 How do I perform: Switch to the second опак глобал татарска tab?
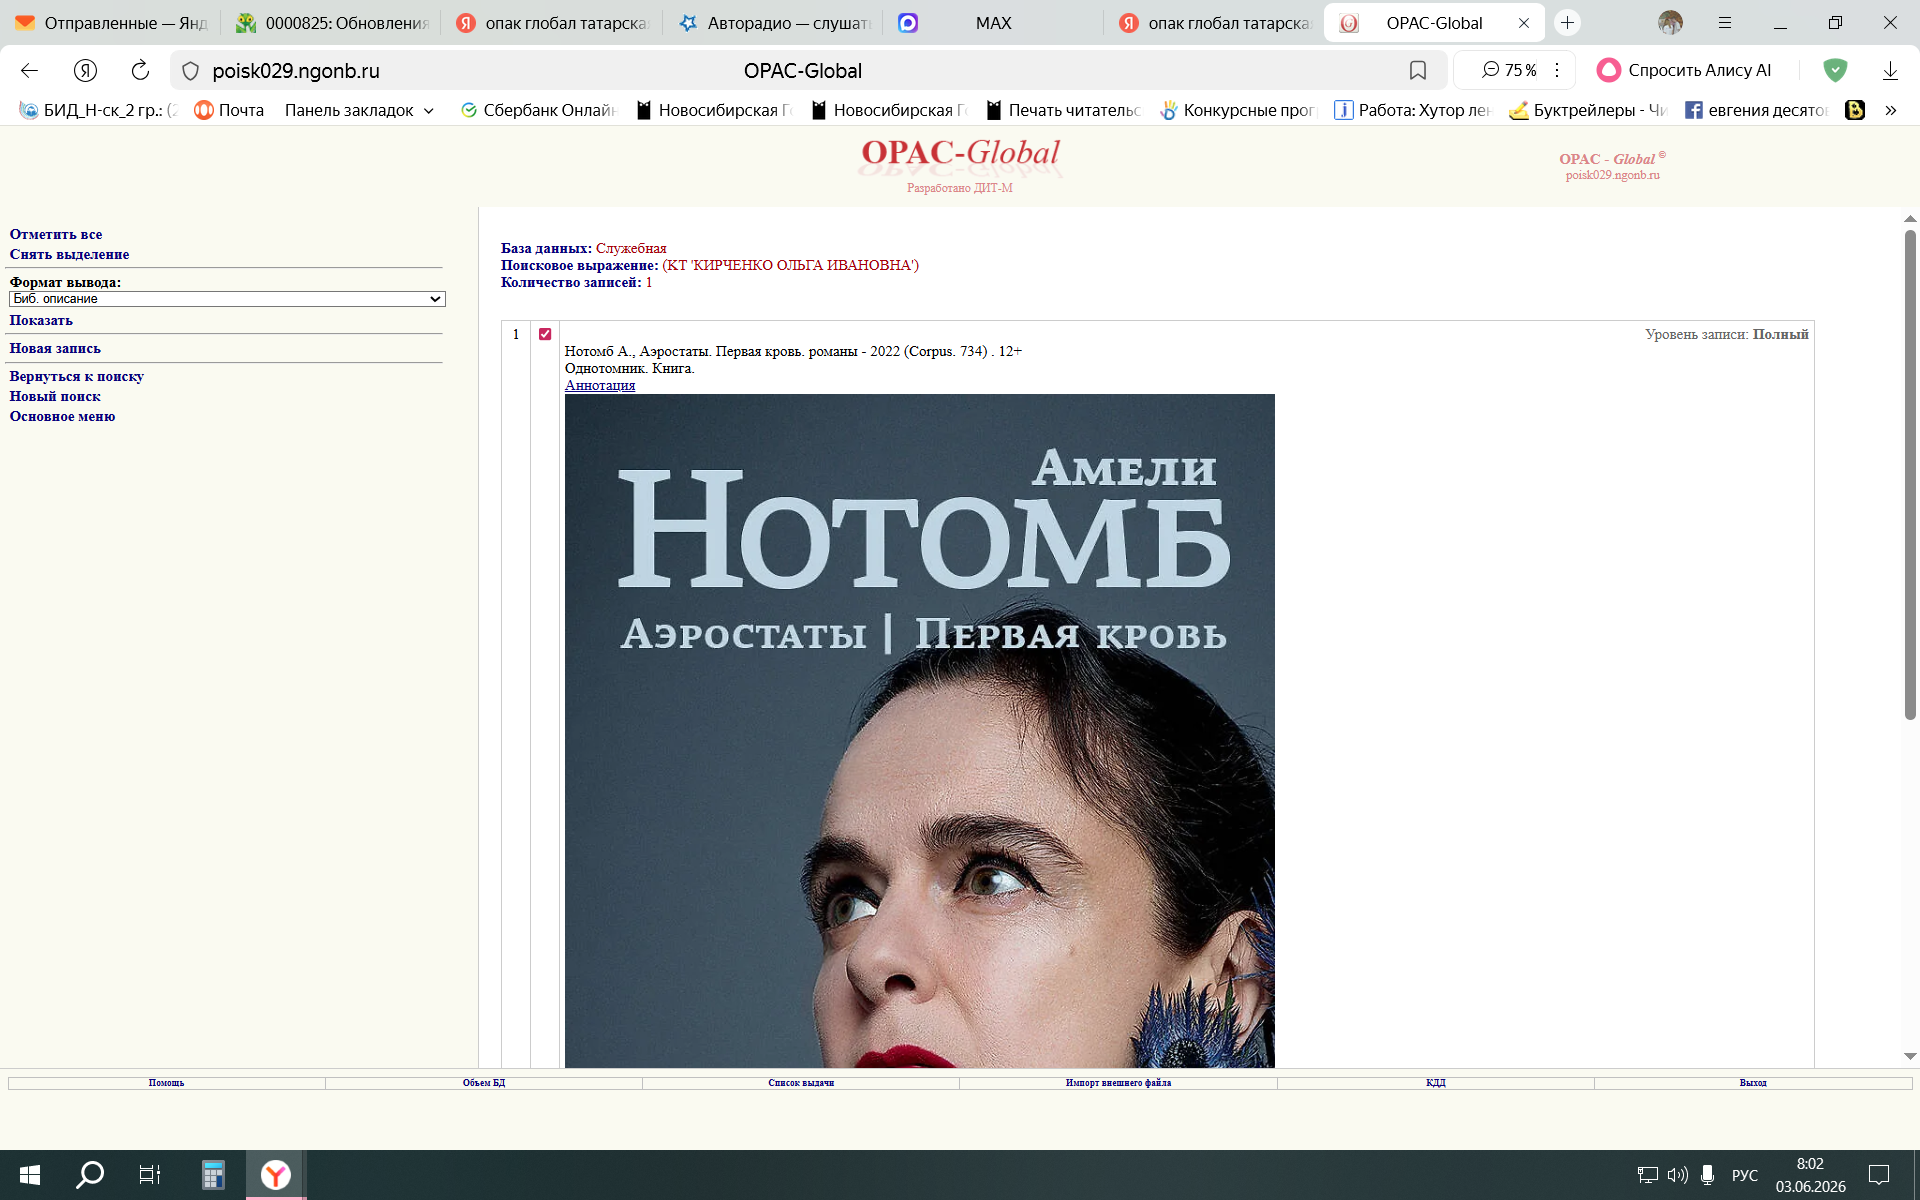[1214, 23]
